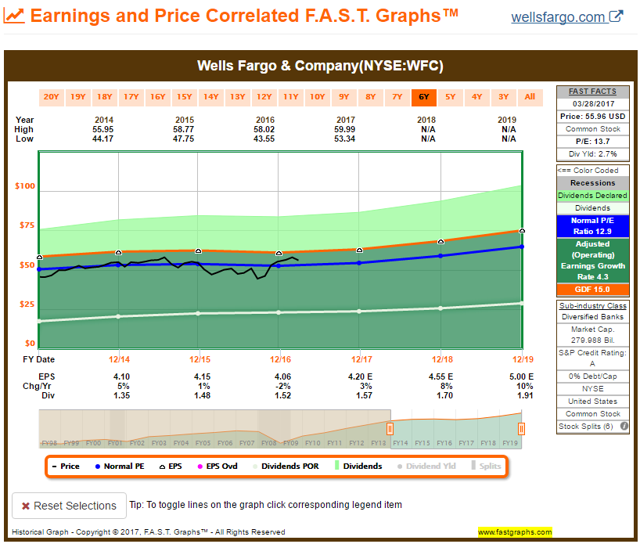Toggle the Normal PE legend item
This screenshot has height=544, width=640.
pyautogui.click(x=120, y=466)
